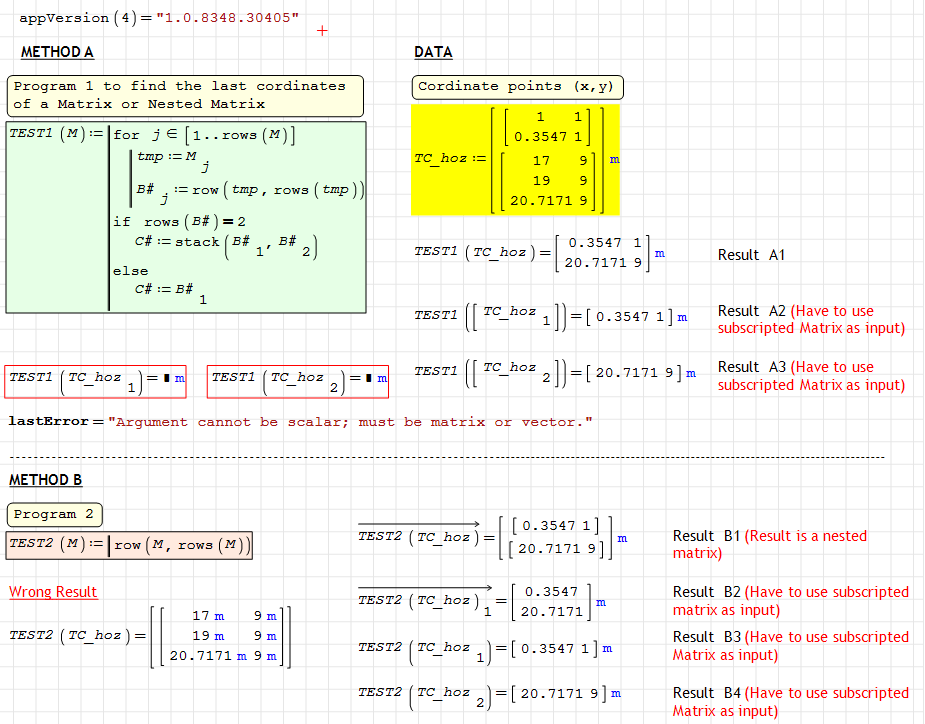Select the 'Cordinate points (x,y)' text box
Screen dimensions: 925x724
[517, 87]
